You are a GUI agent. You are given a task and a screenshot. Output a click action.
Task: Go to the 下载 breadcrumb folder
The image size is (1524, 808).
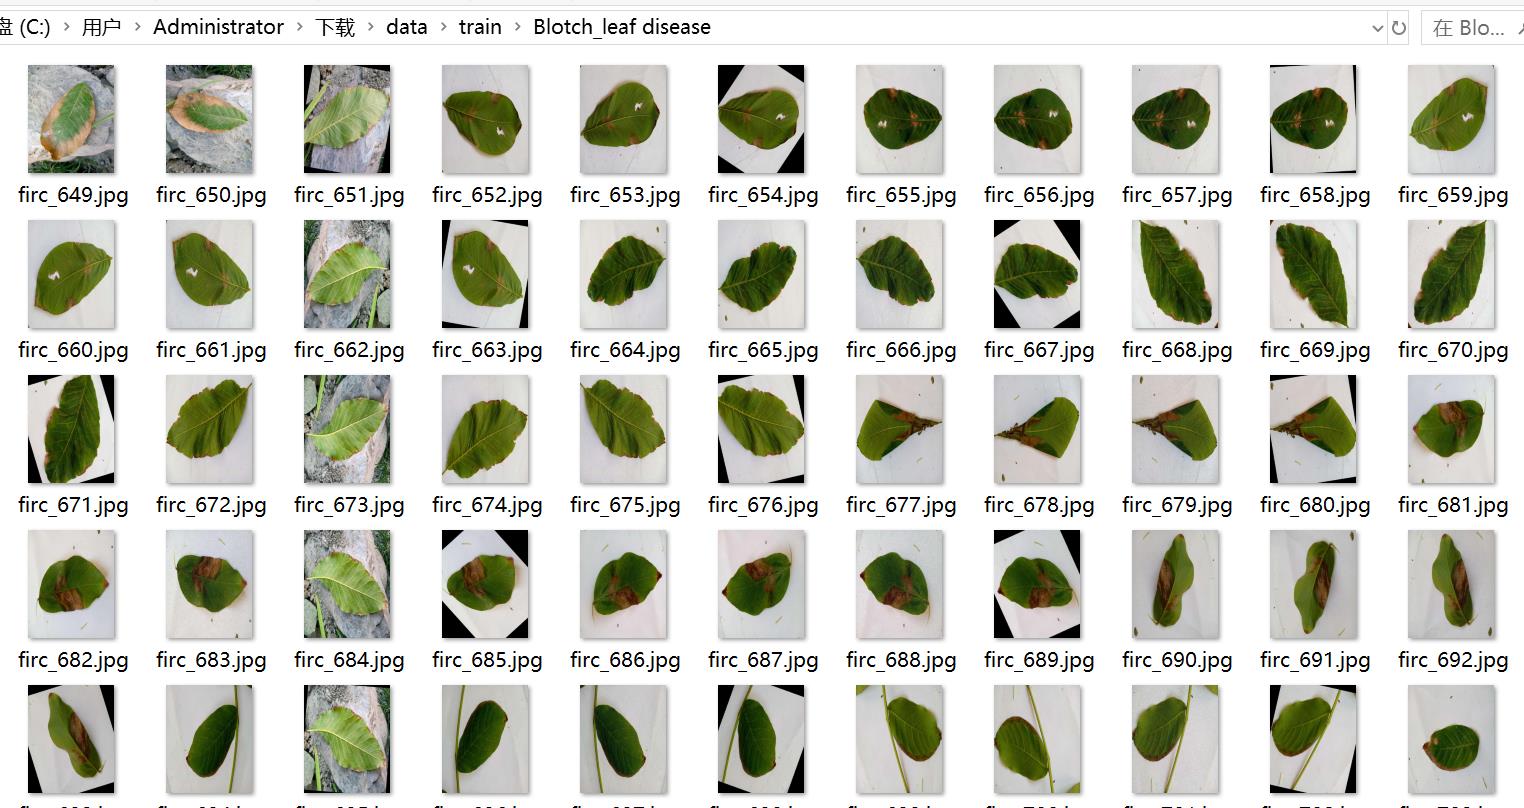click(x=335, y=27)
